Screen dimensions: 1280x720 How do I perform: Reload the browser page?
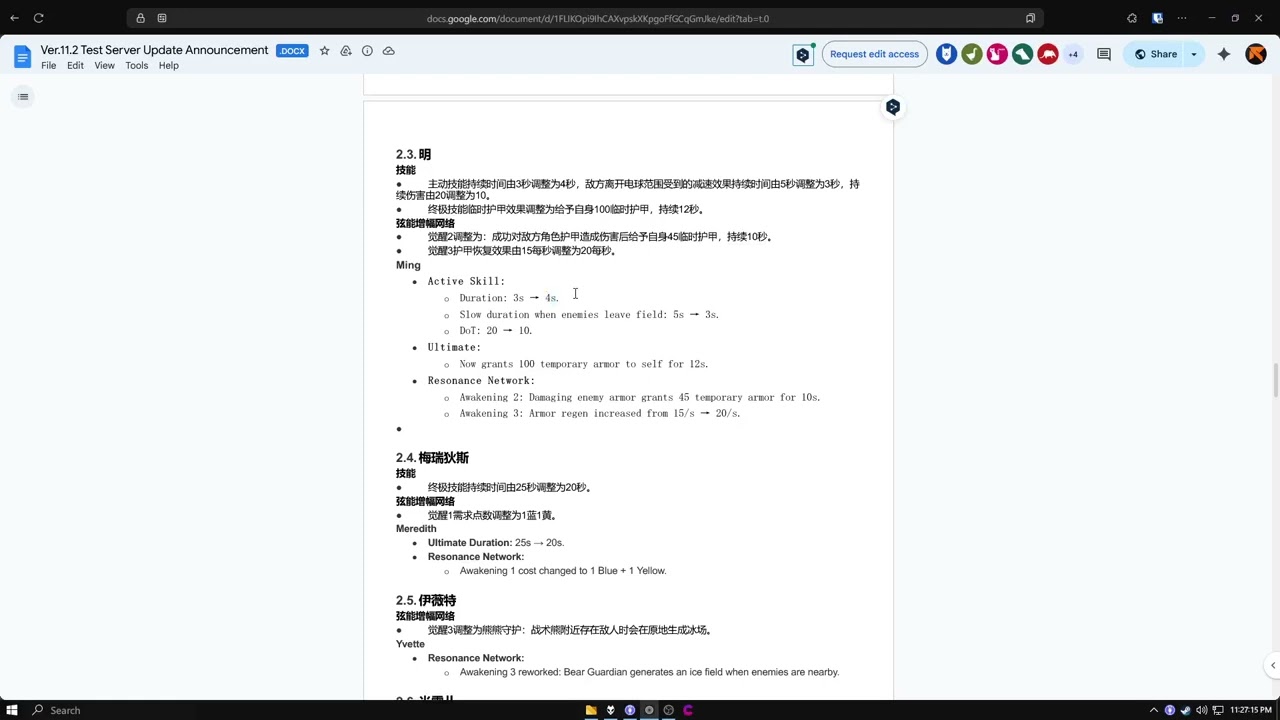(38, 18)
